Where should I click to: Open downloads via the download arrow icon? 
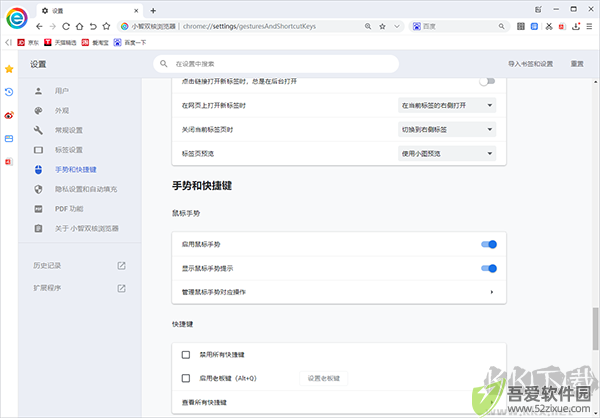(x=576, y=26)
